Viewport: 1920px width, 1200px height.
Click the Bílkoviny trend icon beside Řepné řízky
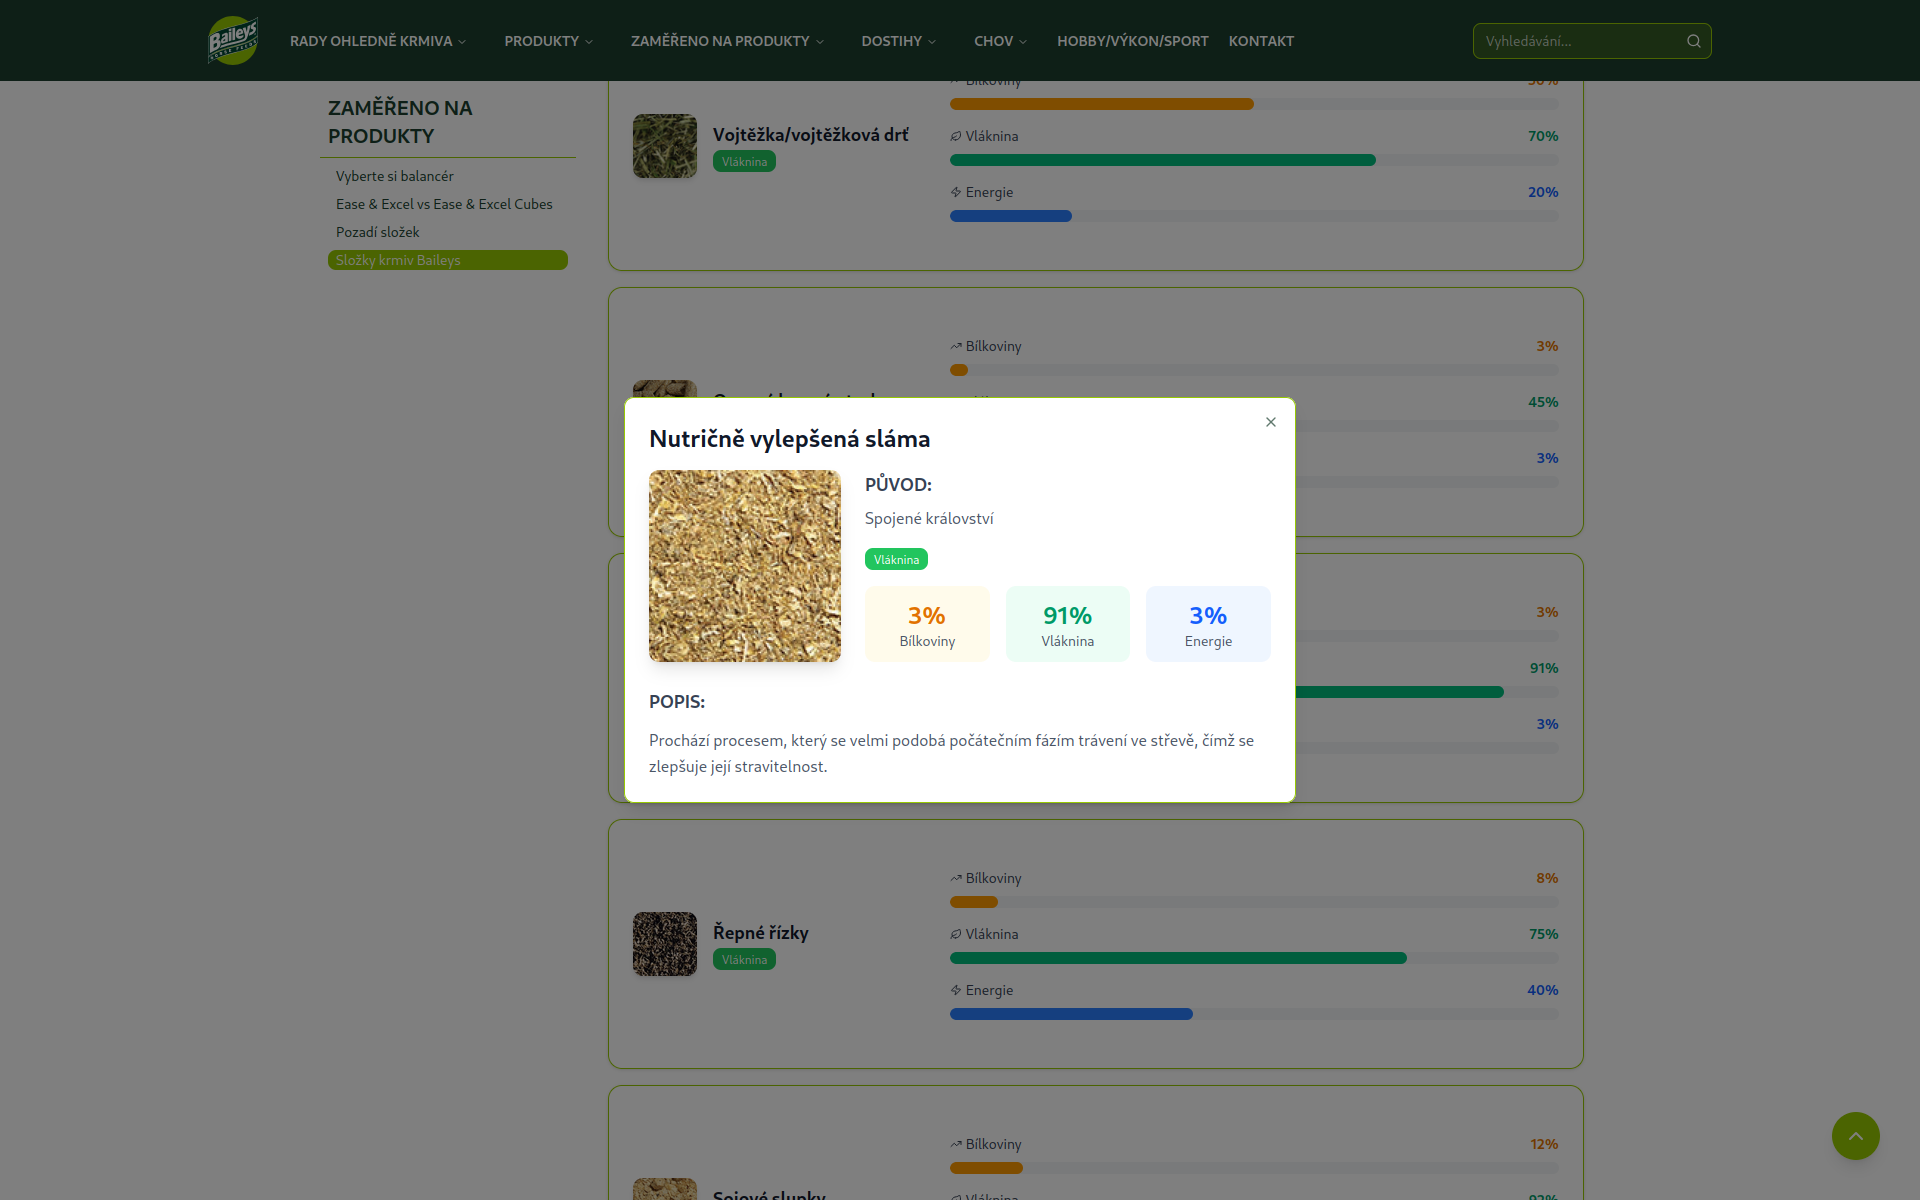click(x=956, y=877)
